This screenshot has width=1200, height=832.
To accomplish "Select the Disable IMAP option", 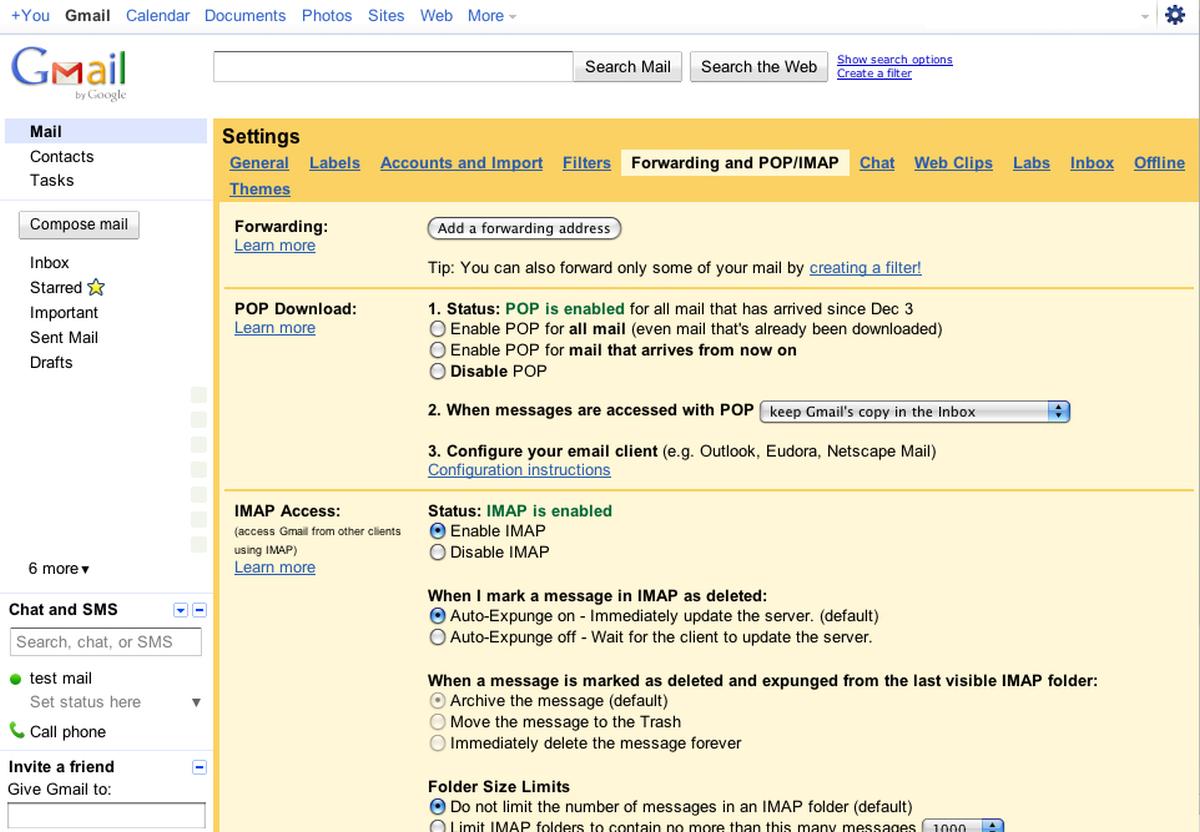I will coord(437,552).
